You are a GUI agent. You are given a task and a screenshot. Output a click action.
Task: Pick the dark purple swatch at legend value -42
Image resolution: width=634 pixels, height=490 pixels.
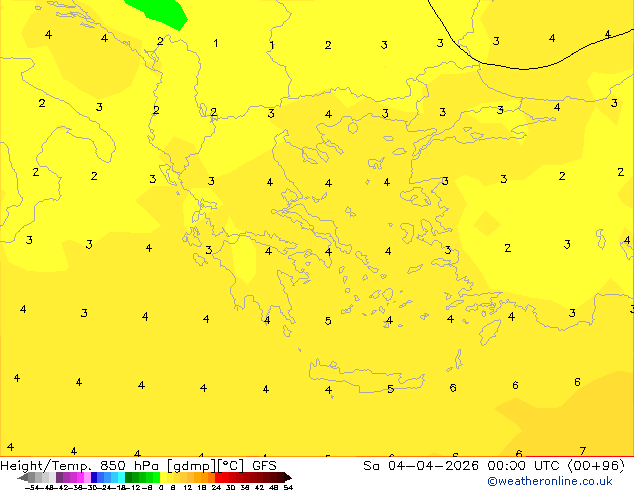59,477
